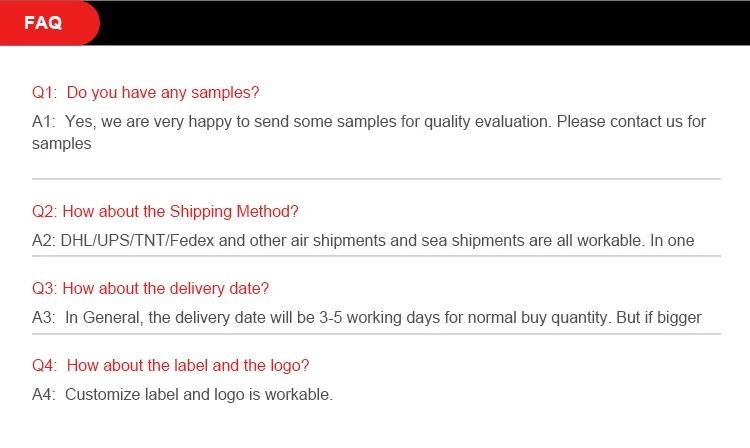Click the "Q3:" label text
750x448 pixels.
click(44, 288)
